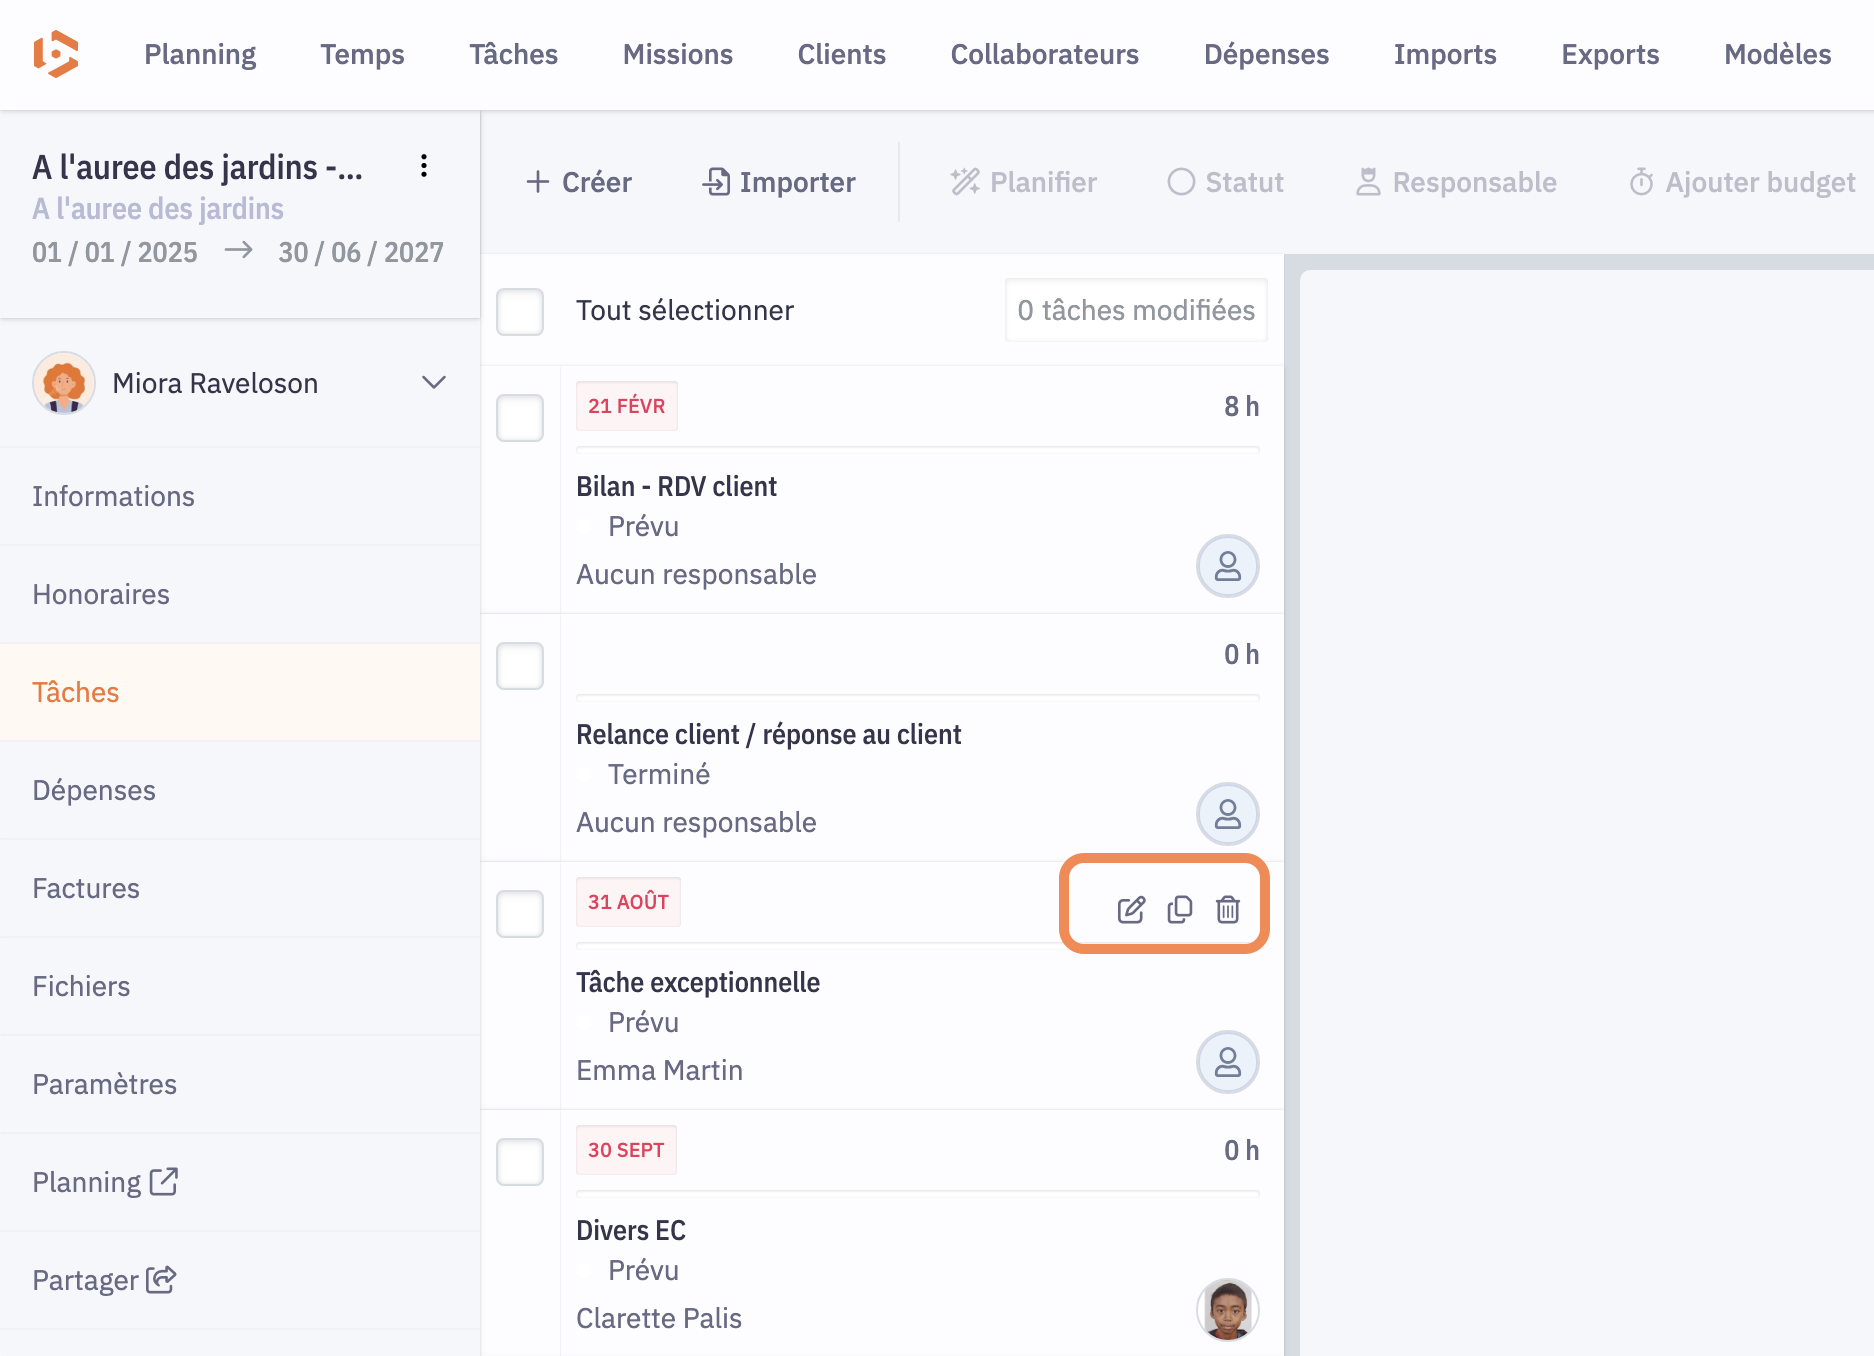Open the three-dot mission options menu
The image size is (1874, 1356).
(424, 166)
